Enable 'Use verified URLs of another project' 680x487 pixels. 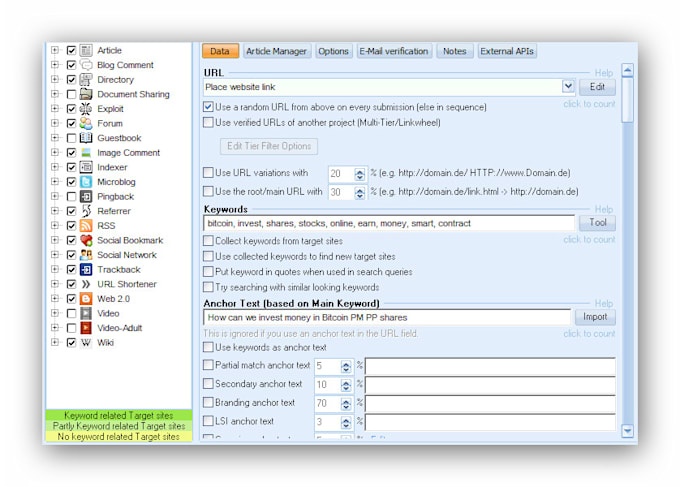208,122
